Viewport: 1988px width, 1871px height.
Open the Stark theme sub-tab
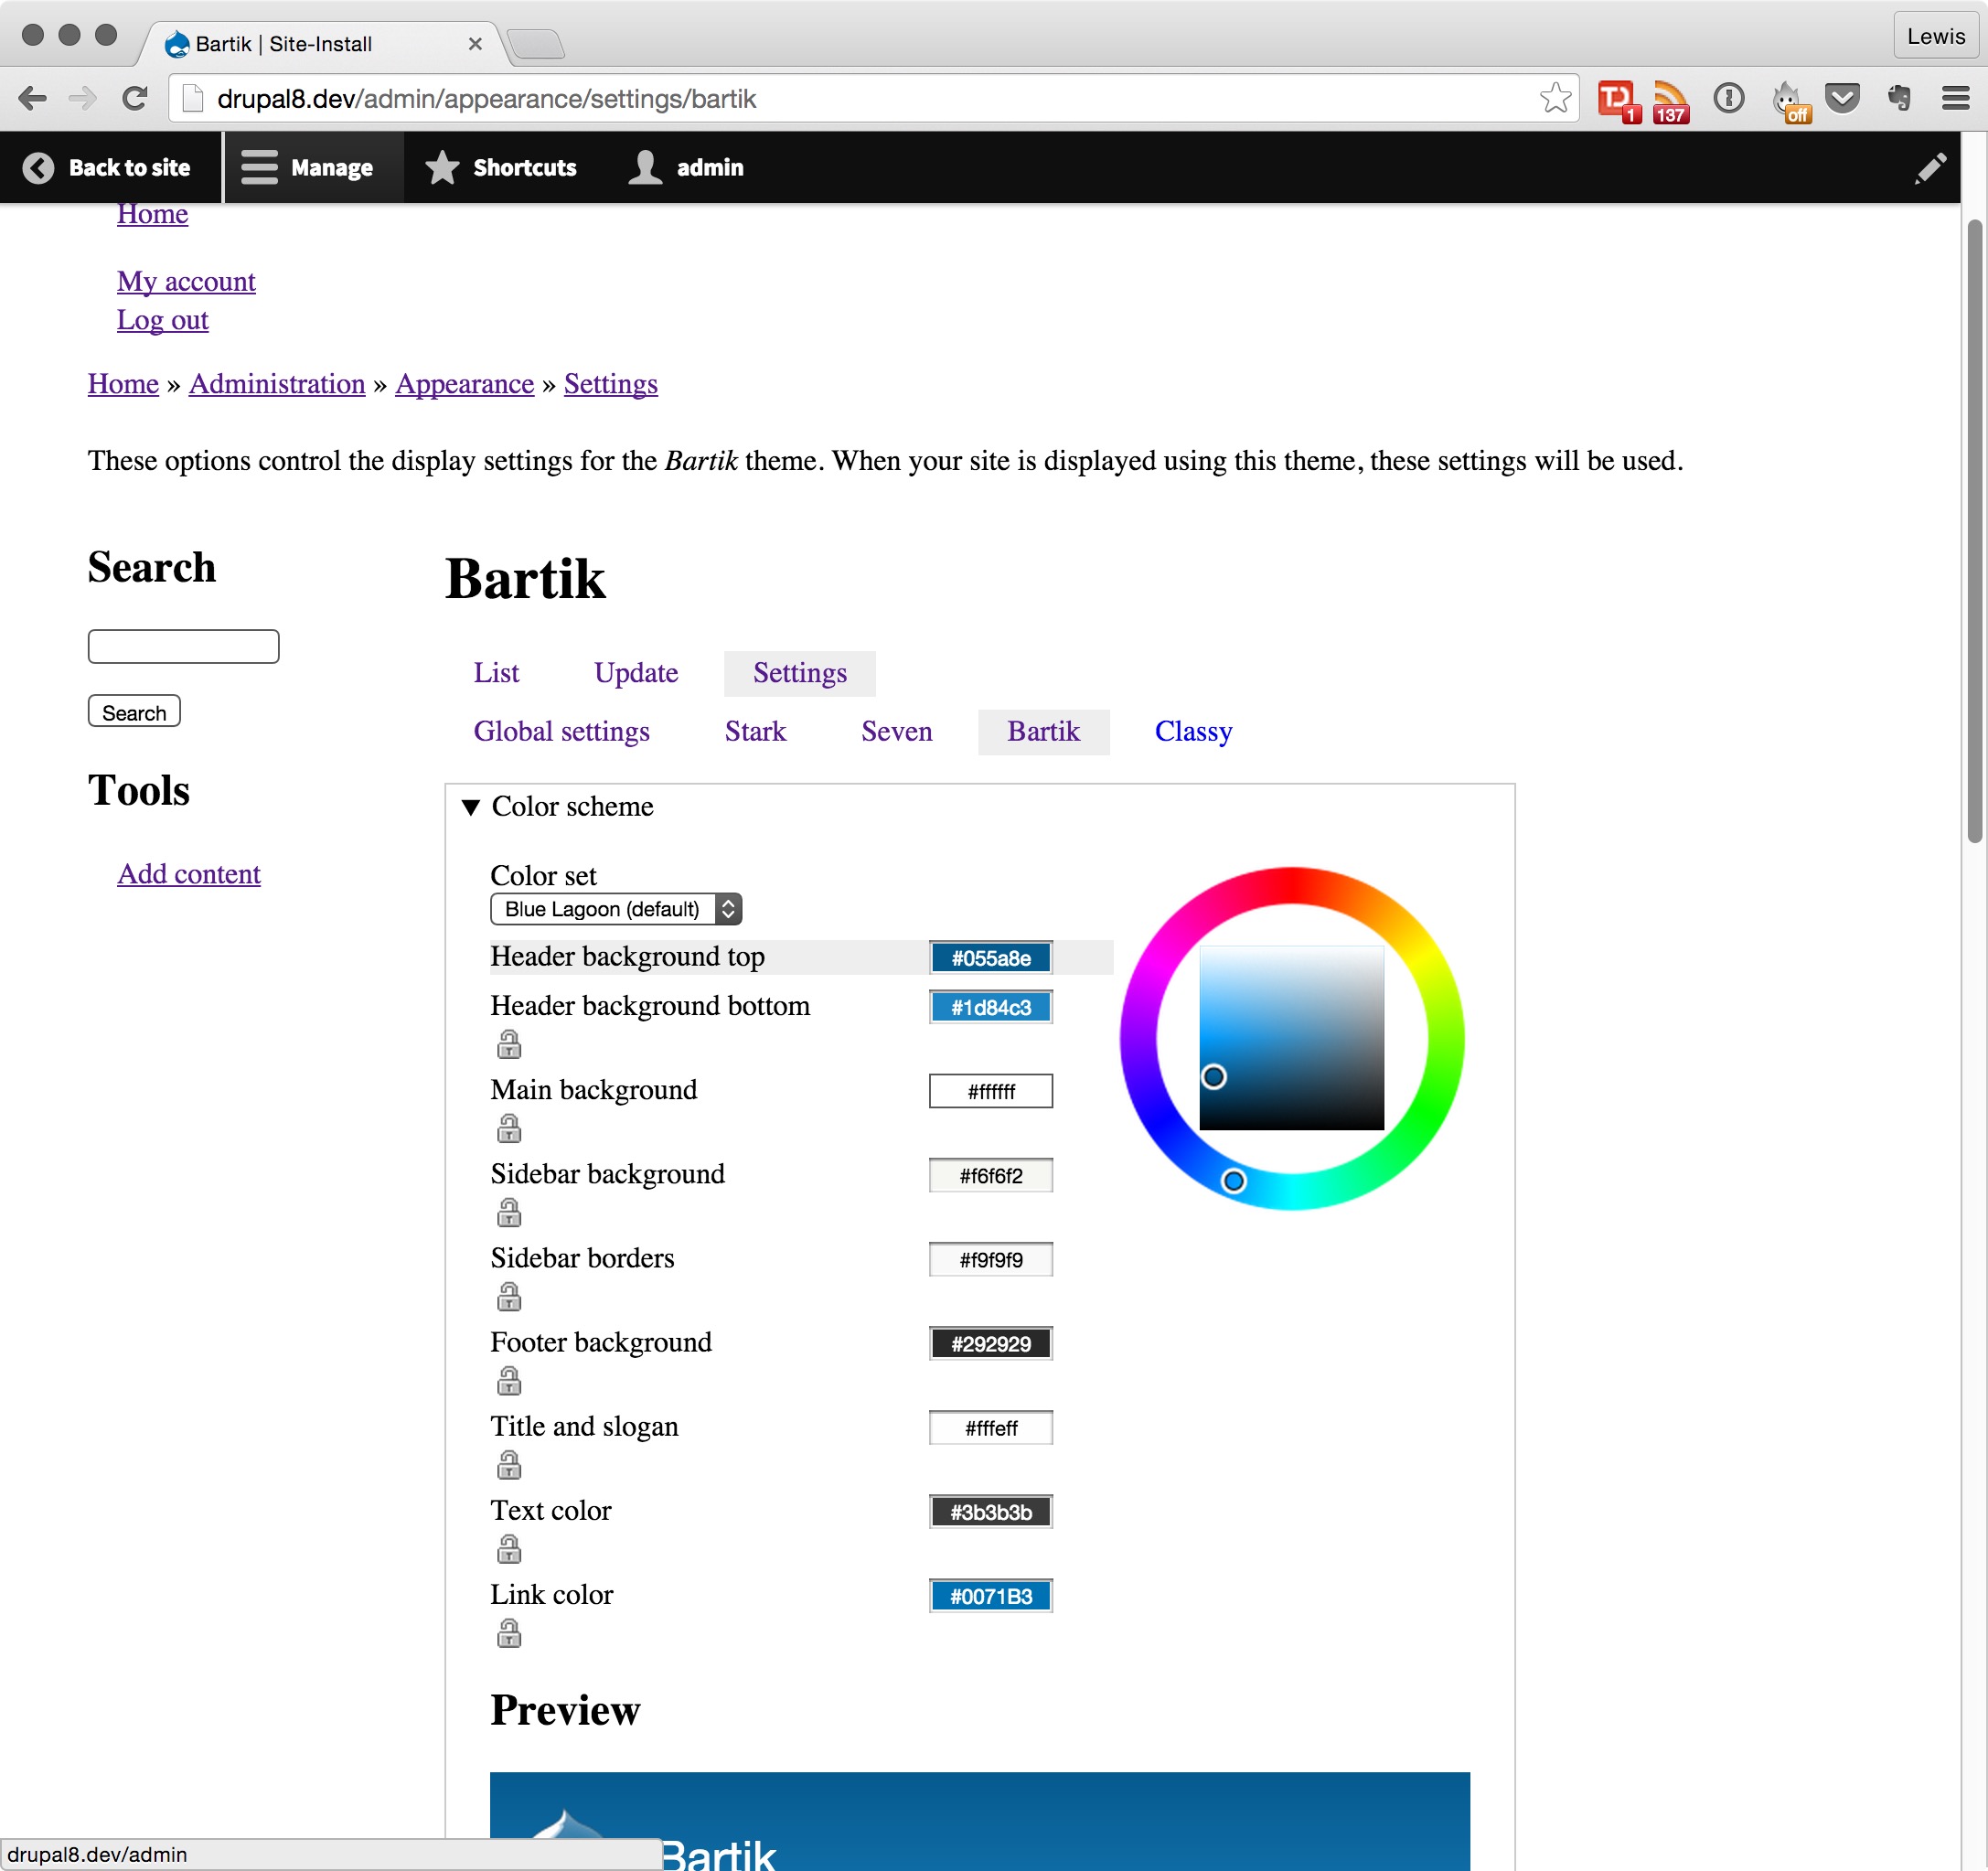755,732
